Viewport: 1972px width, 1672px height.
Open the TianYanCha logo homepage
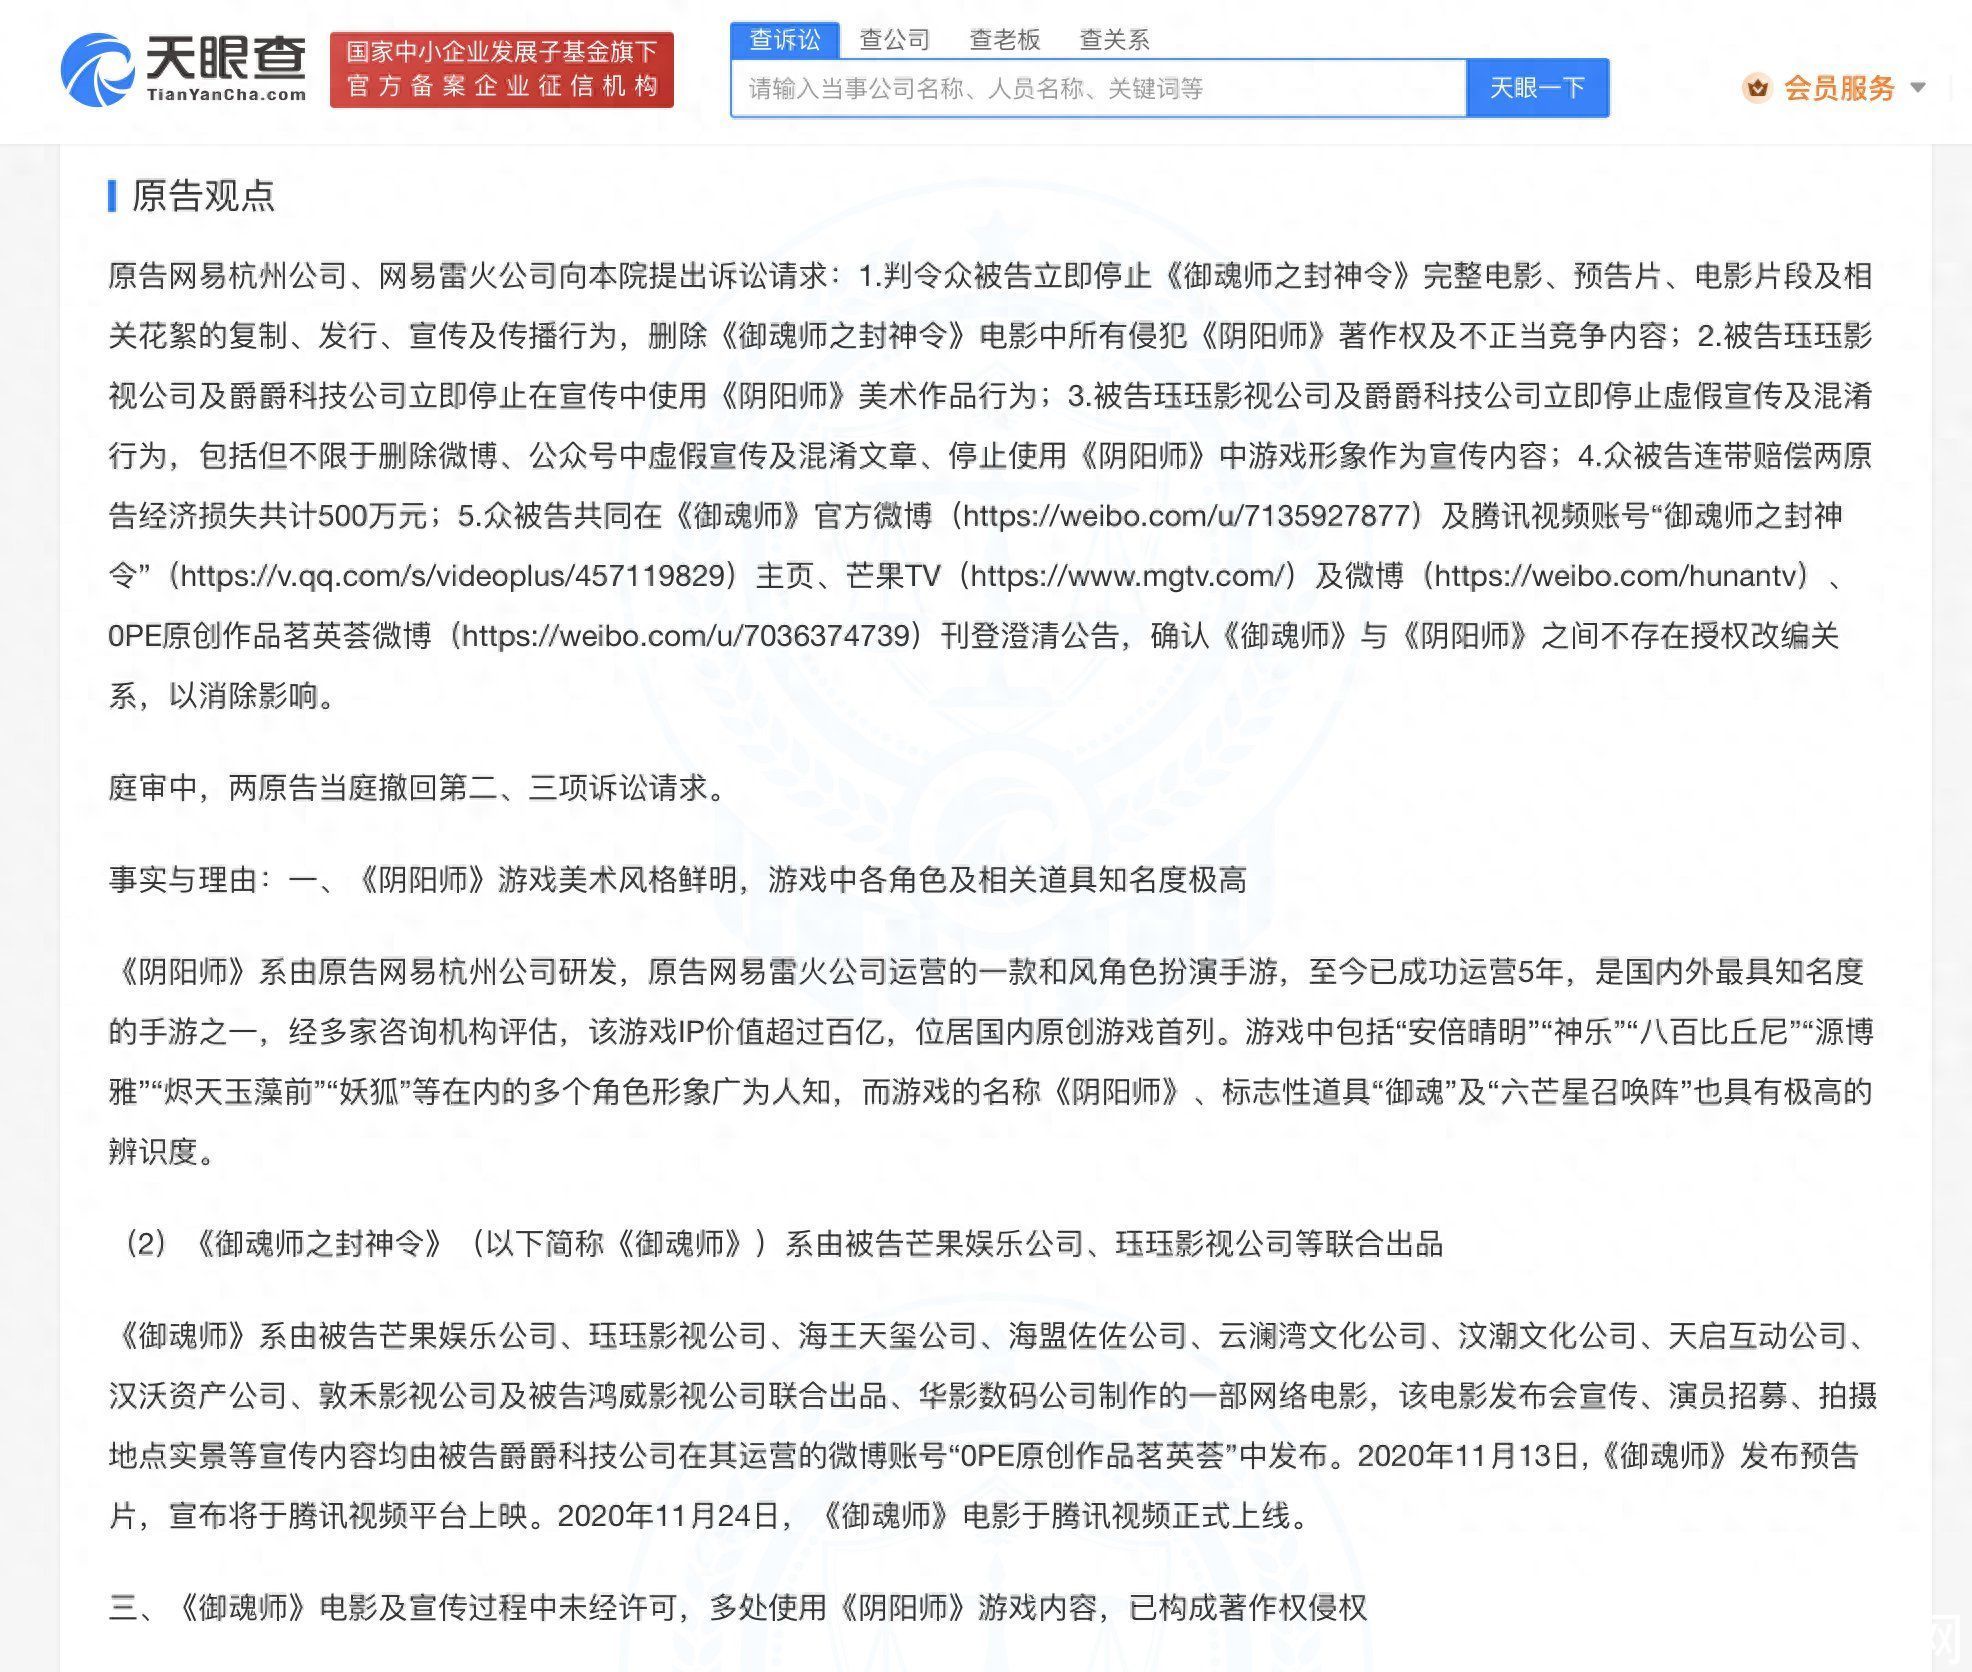pos(183,68)
